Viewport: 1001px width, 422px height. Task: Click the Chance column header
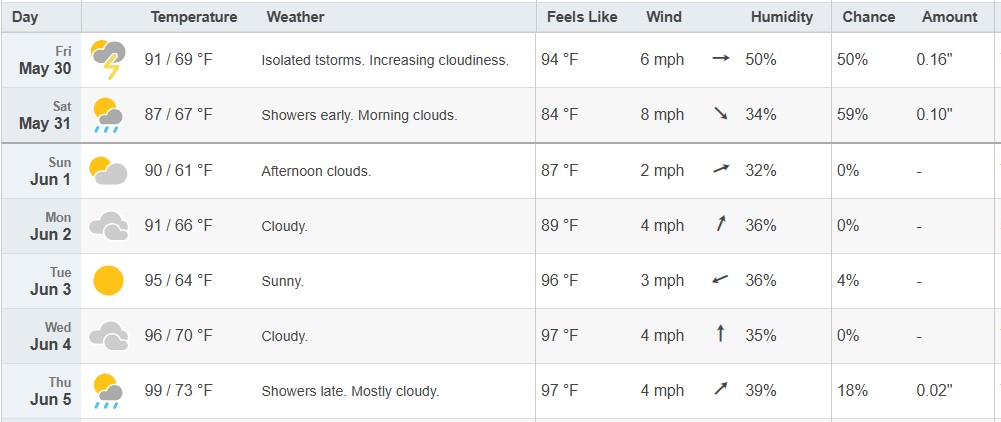868,17
